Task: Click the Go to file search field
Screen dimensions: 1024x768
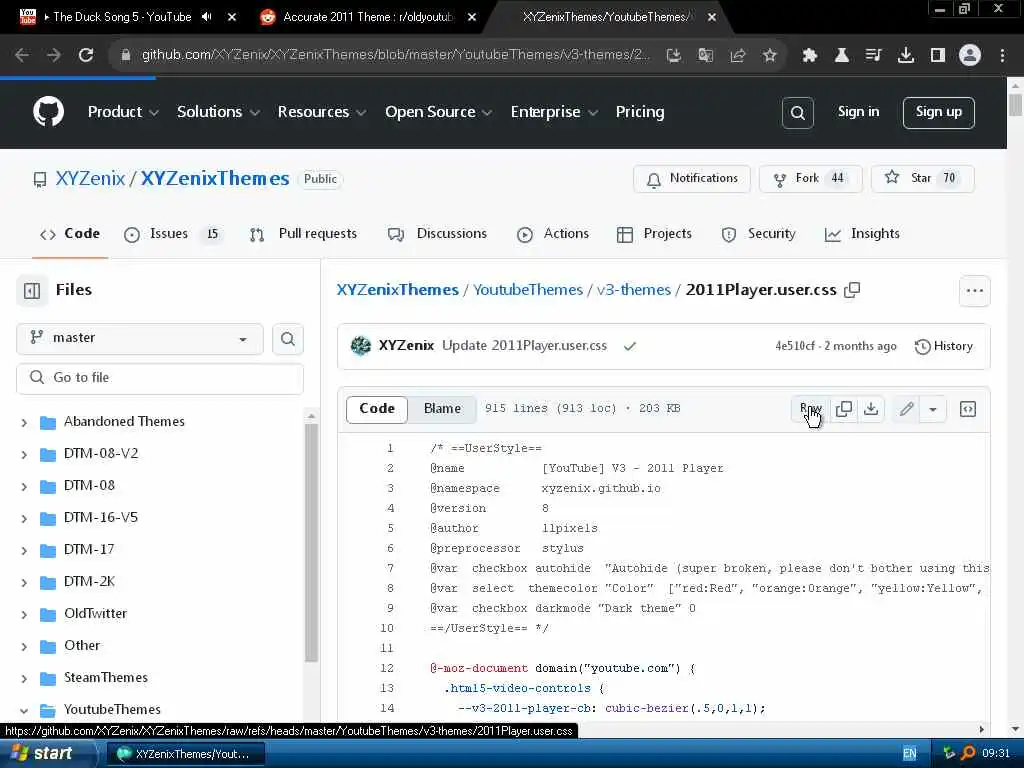Action: click(160, 378)
